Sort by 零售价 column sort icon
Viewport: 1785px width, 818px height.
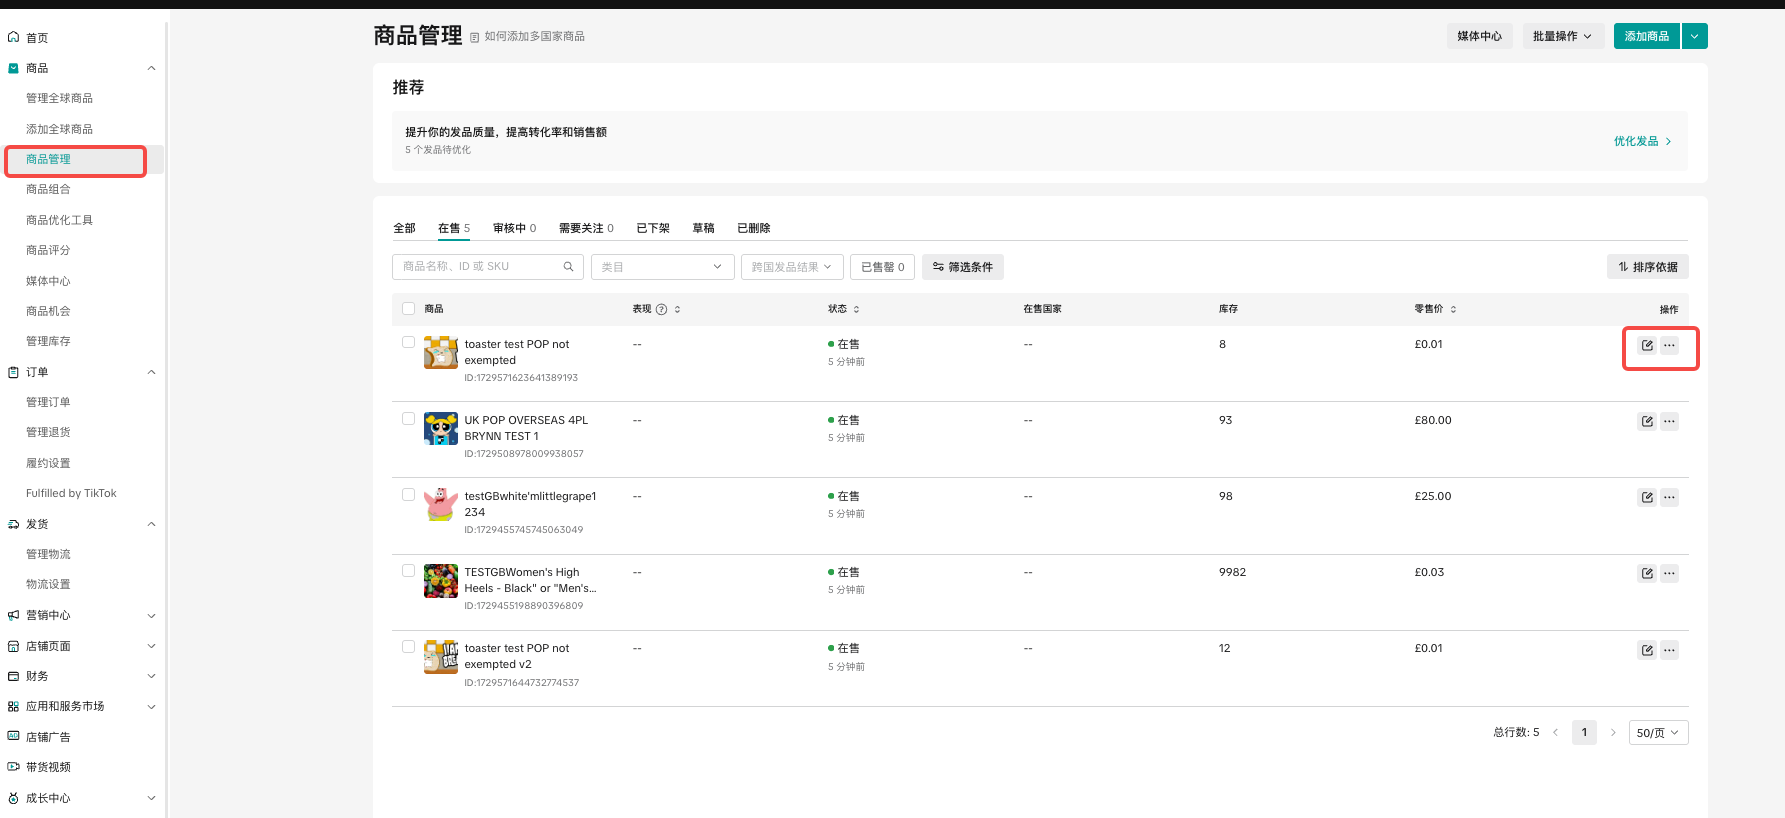(1453, 310)
